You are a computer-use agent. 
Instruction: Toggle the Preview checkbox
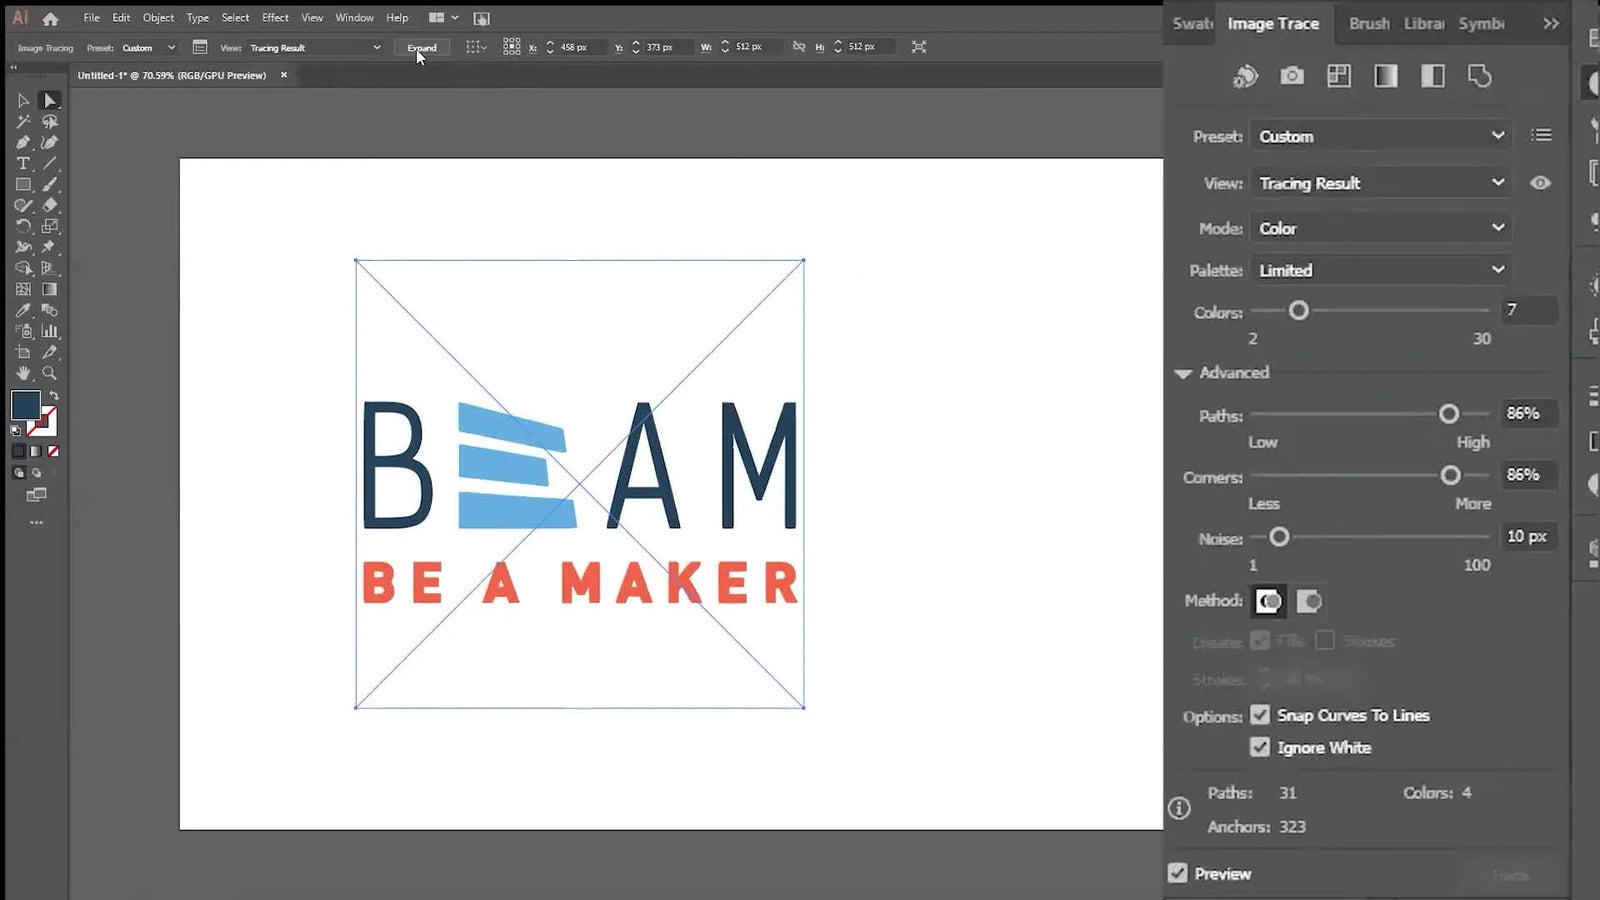point(1178,873)
